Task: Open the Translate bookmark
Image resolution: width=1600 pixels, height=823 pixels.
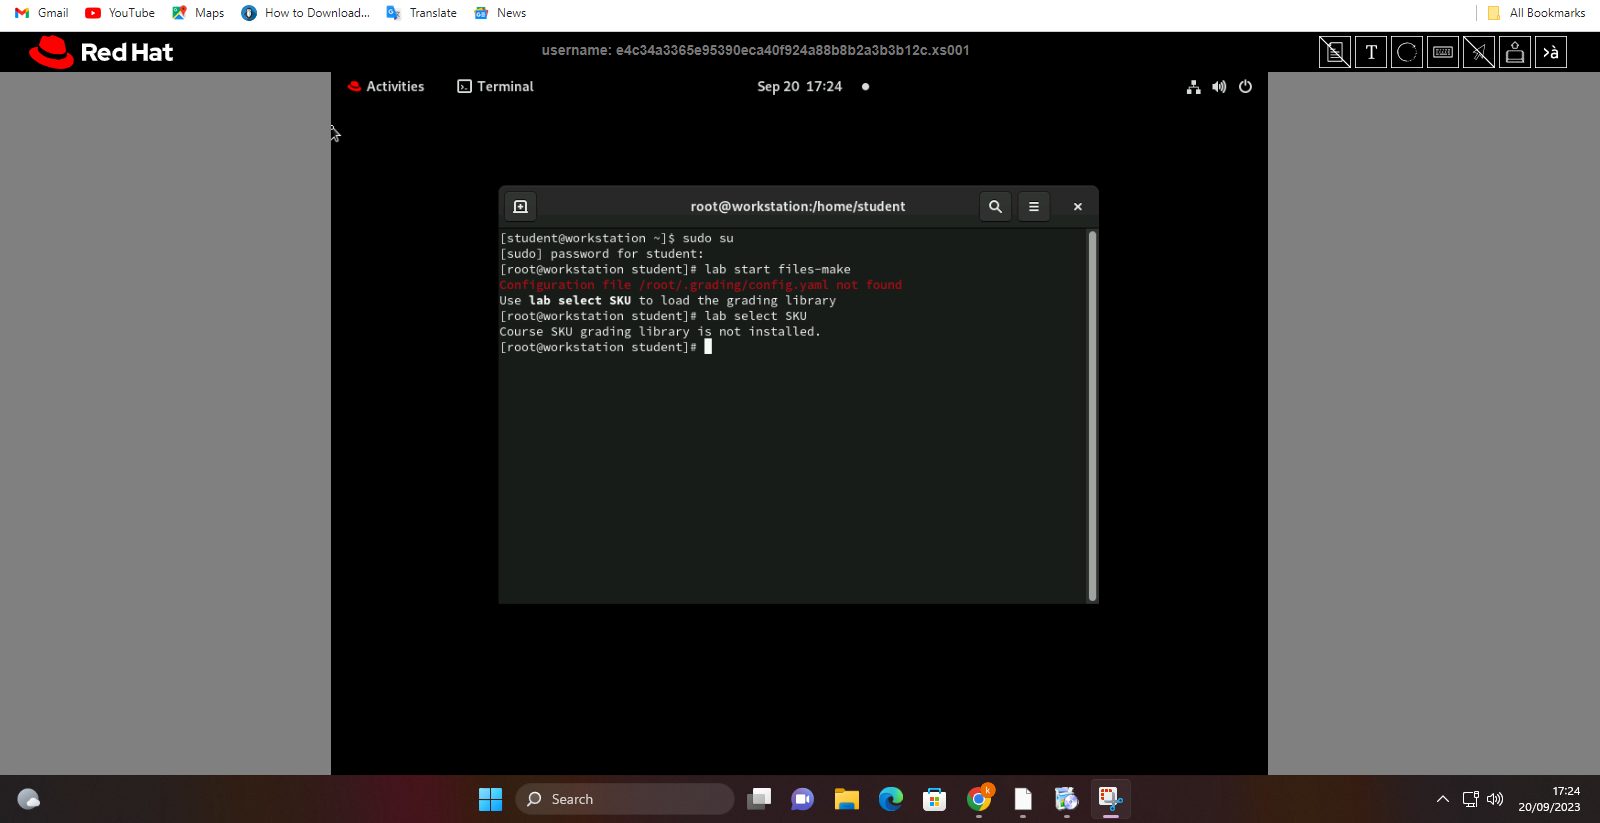Action: click(422, 13)
